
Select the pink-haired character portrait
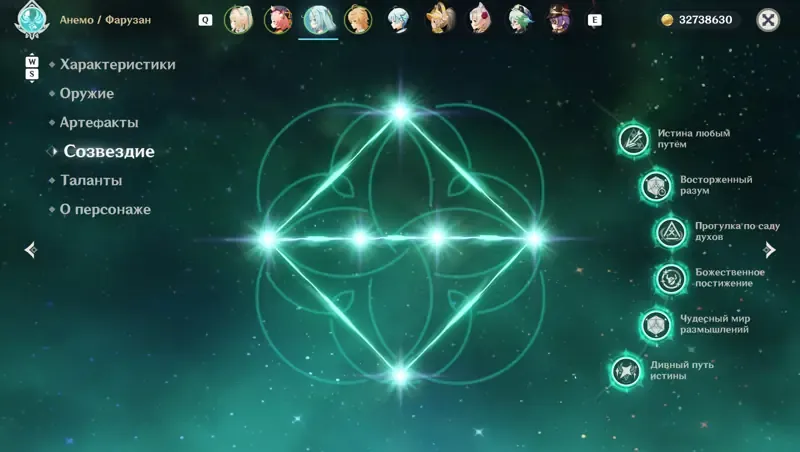point(278,20)
